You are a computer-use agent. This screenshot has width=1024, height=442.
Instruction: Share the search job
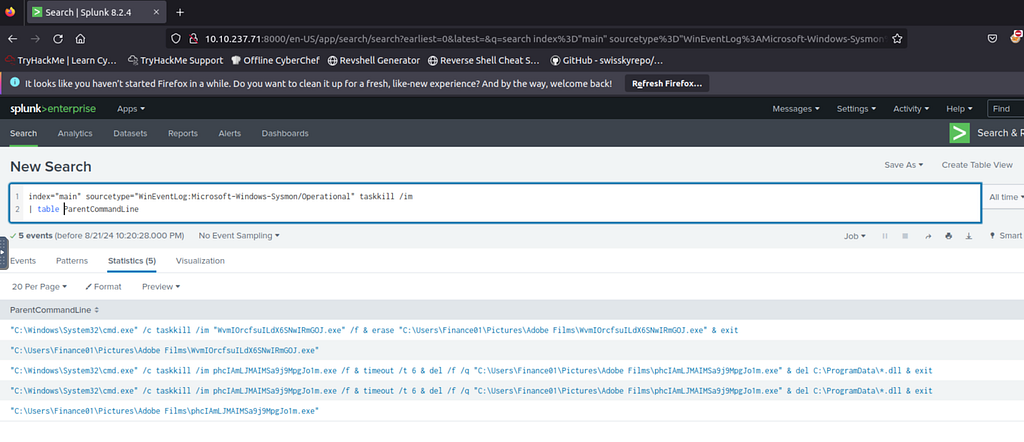927,236
